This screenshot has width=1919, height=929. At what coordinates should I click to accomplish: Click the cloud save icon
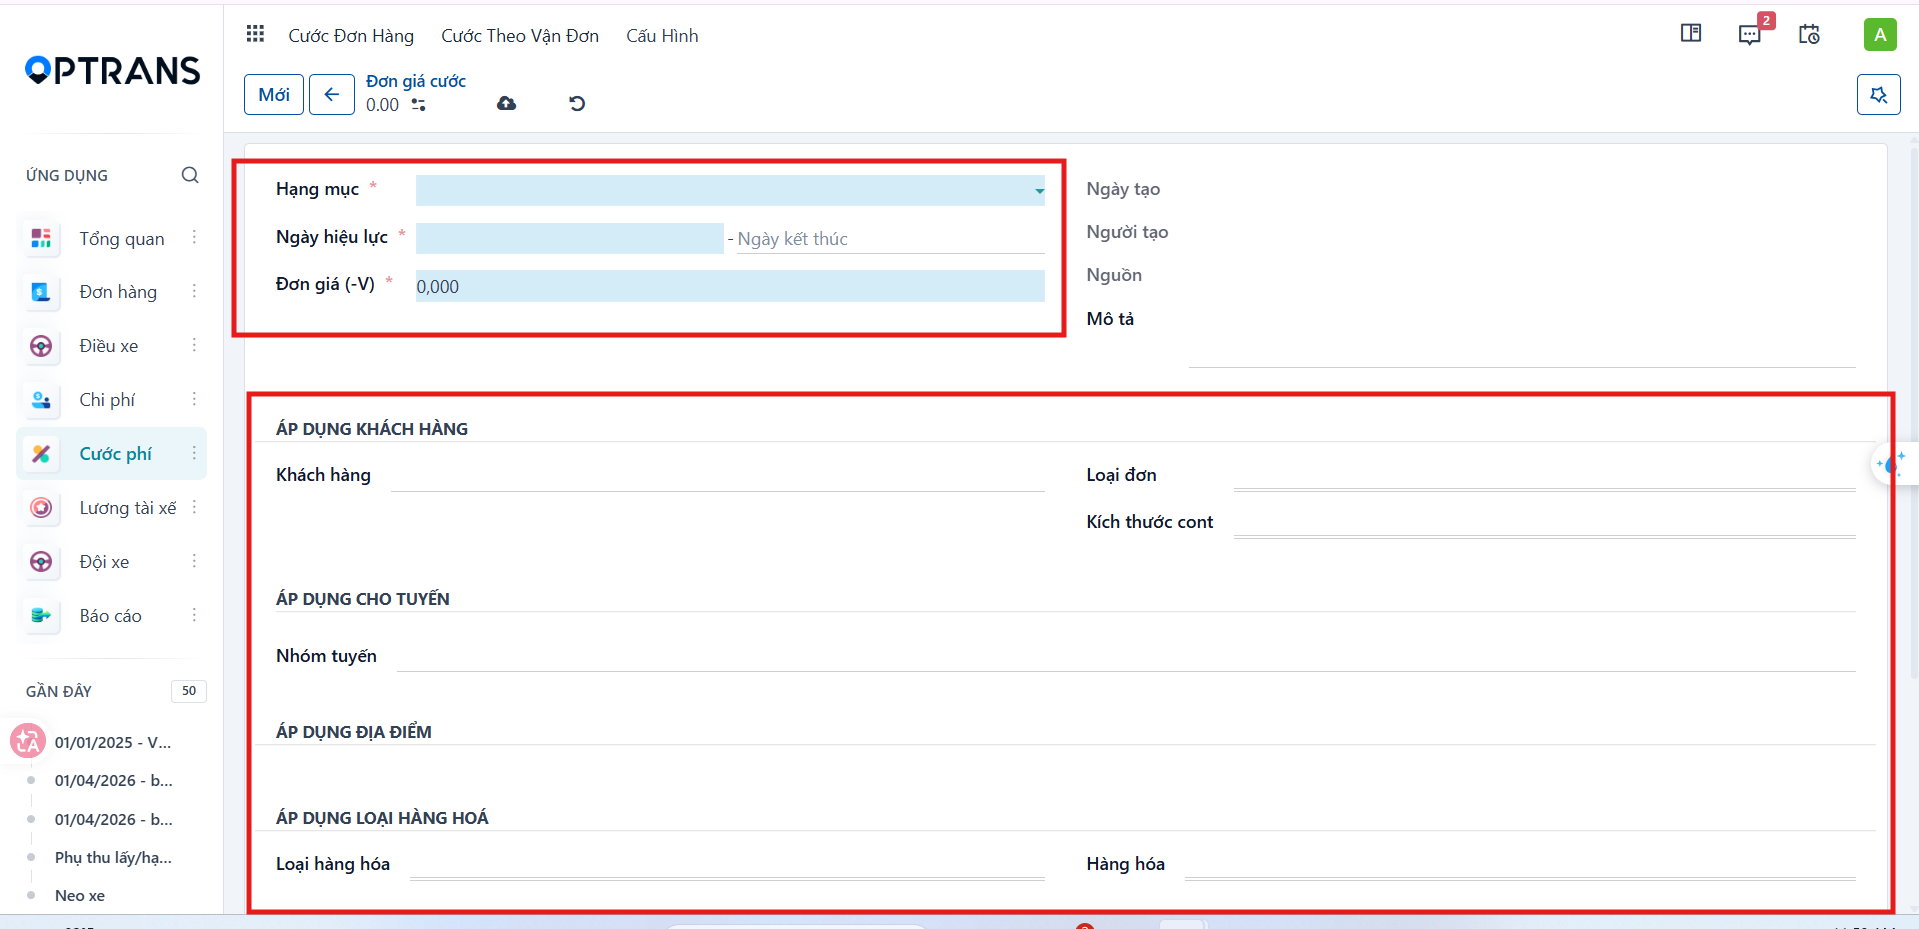point(507,104)
